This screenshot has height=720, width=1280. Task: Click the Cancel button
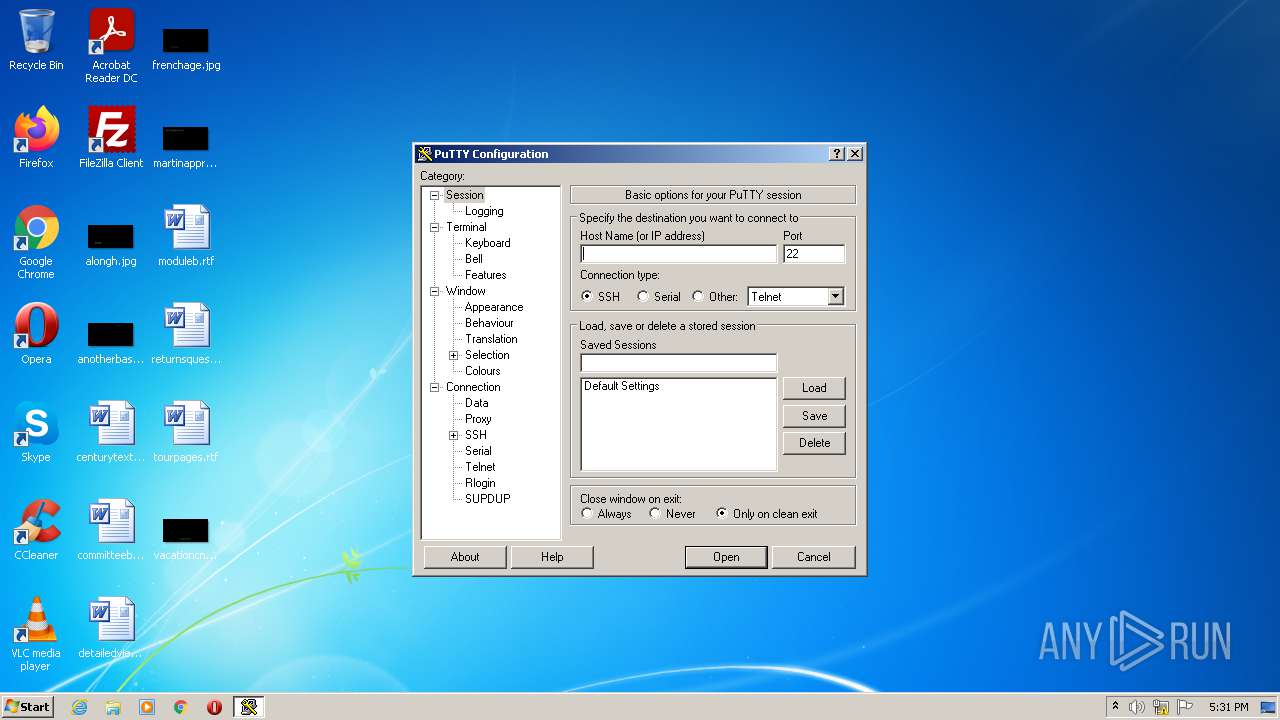(x=814, y=557)
